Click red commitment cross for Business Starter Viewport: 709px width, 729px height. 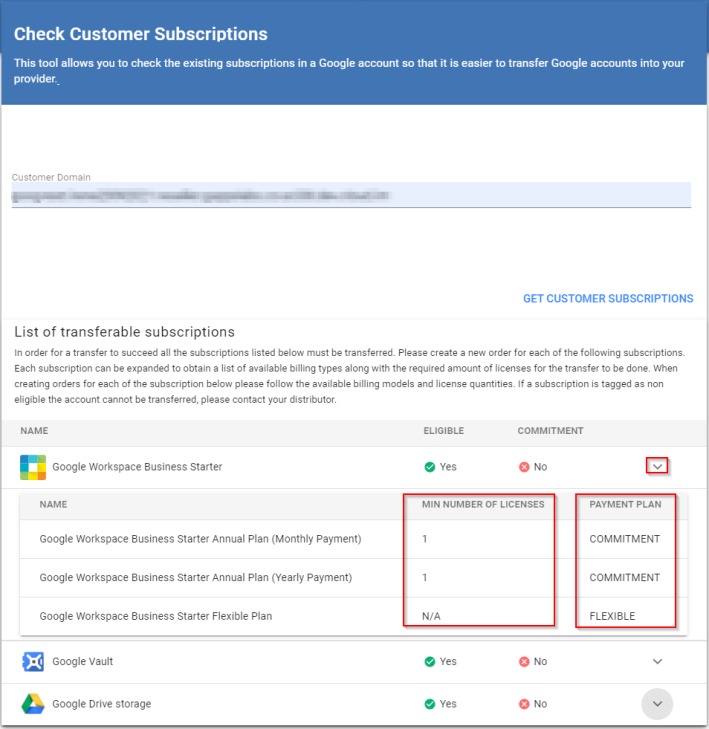click(x=524, y=467)
